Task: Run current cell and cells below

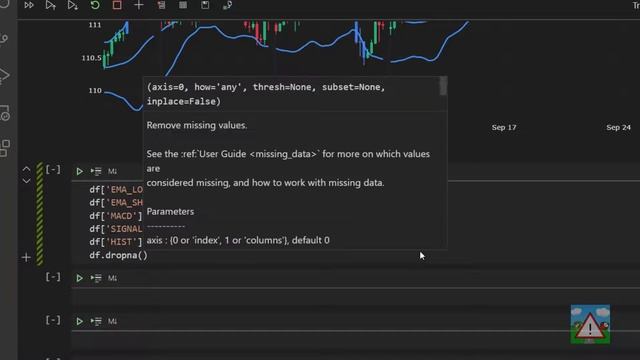Action: [73, 5]
